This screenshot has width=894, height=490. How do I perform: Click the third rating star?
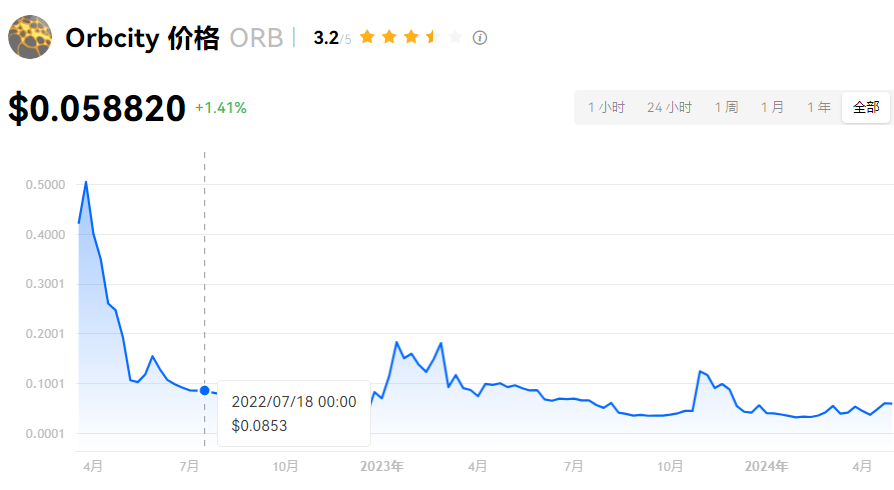pos(411,37)
